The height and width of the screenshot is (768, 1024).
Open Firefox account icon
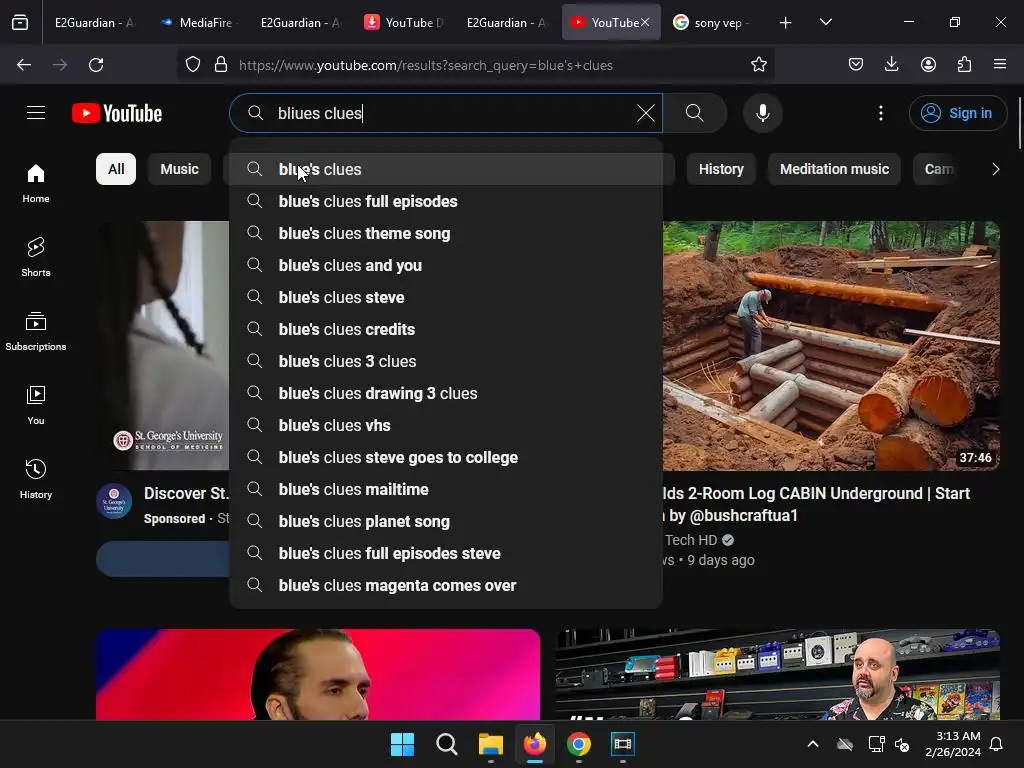pos(928,65)
